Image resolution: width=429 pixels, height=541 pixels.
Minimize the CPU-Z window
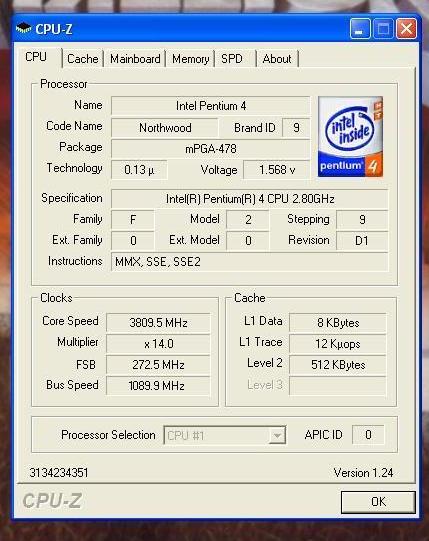click(360, 29)
